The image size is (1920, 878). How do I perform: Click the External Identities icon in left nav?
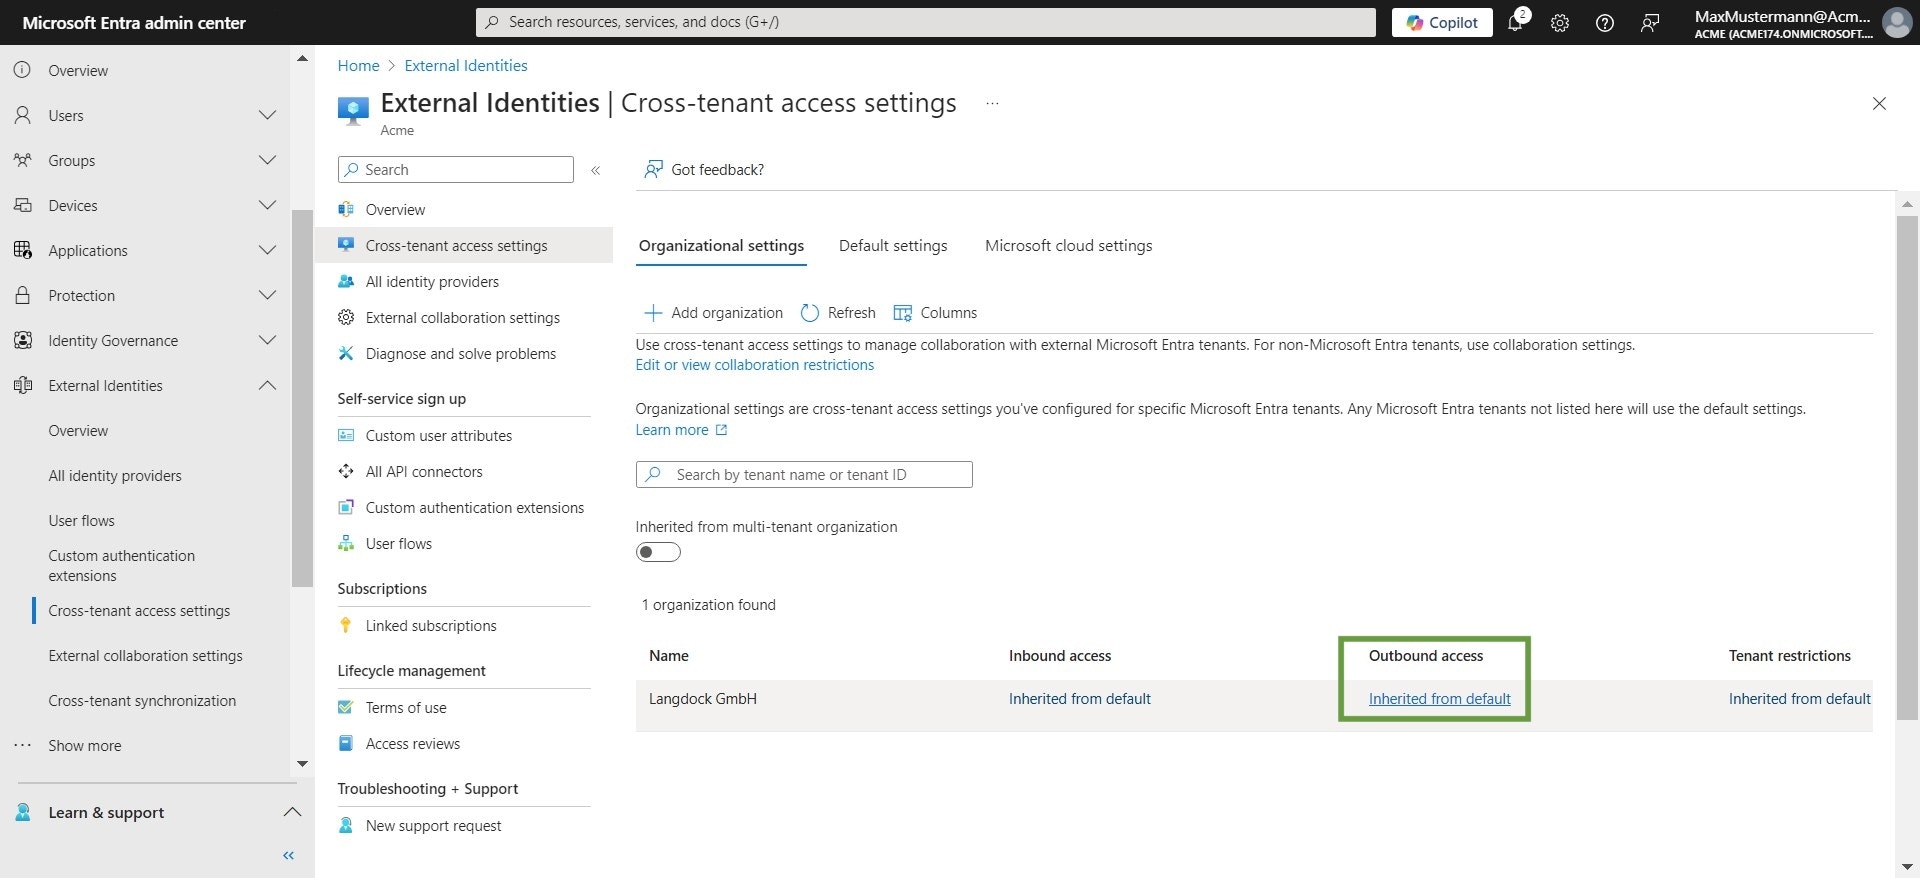[22, 385]
